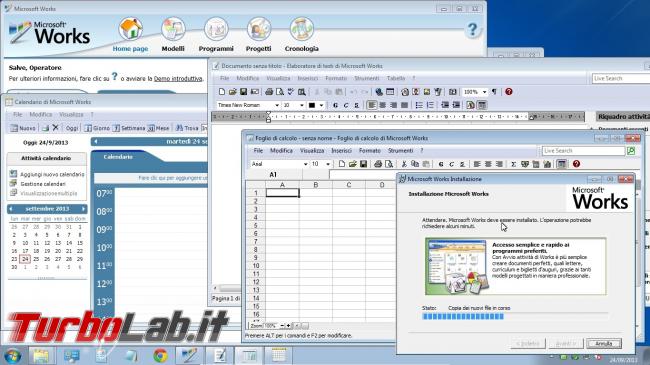The height and width of the screenshot is (365, 650).
Task: Open the Modelli section icon
Action: 173,30
